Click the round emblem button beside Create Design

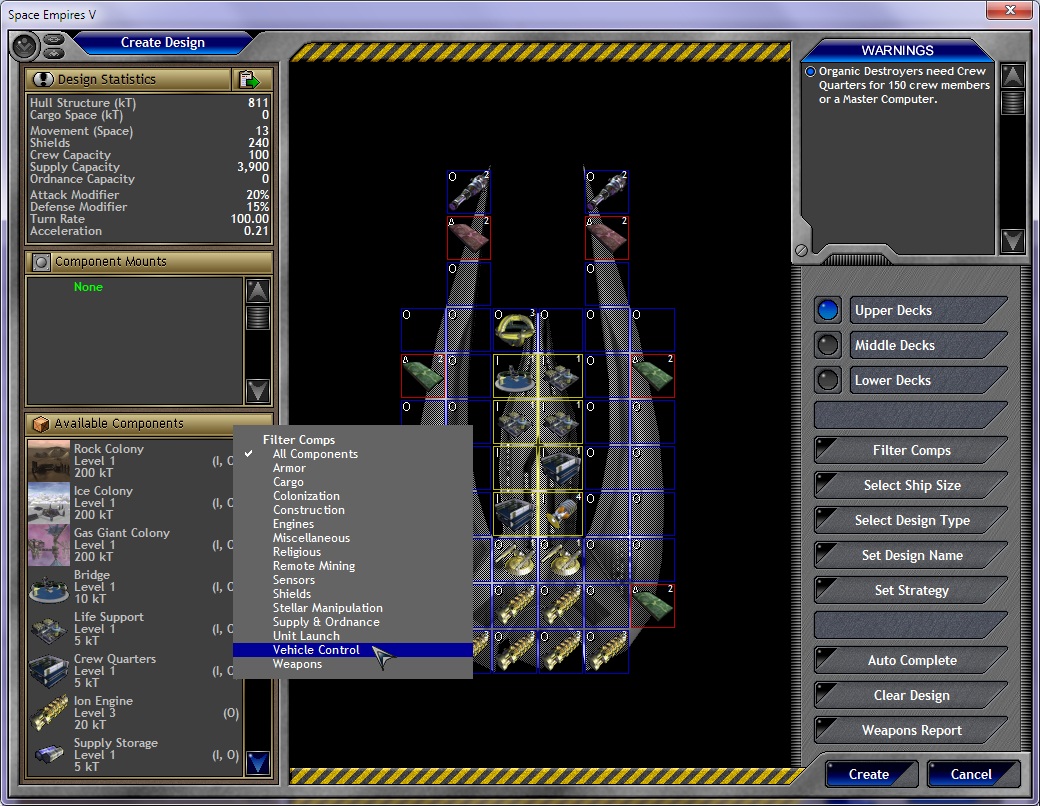(x=25, y=46)
